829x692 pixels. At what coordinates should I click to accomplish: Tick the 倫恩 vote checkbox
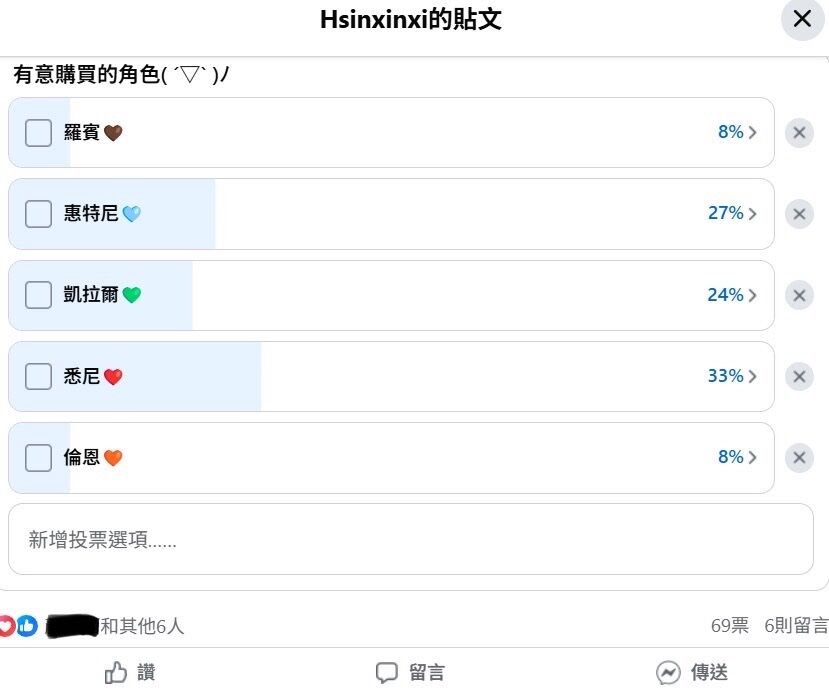tap(38, 458)
